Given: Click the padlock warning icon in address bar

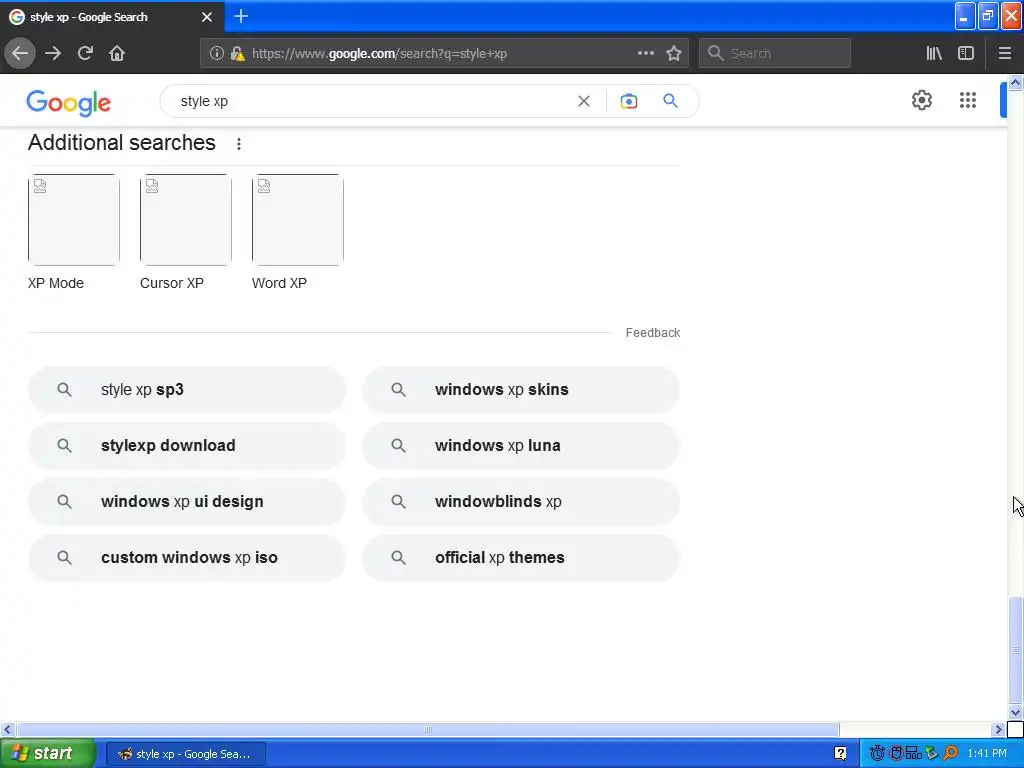Looking at the screenshot, I should pyautogui.click(x=237, y=54).
